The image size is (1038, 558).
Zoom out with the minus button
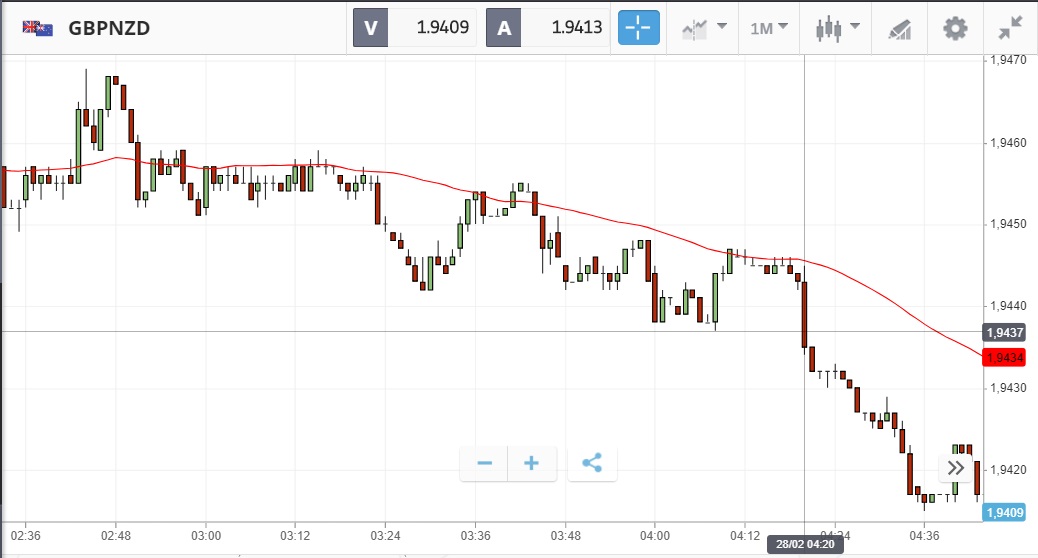(485, 463)
